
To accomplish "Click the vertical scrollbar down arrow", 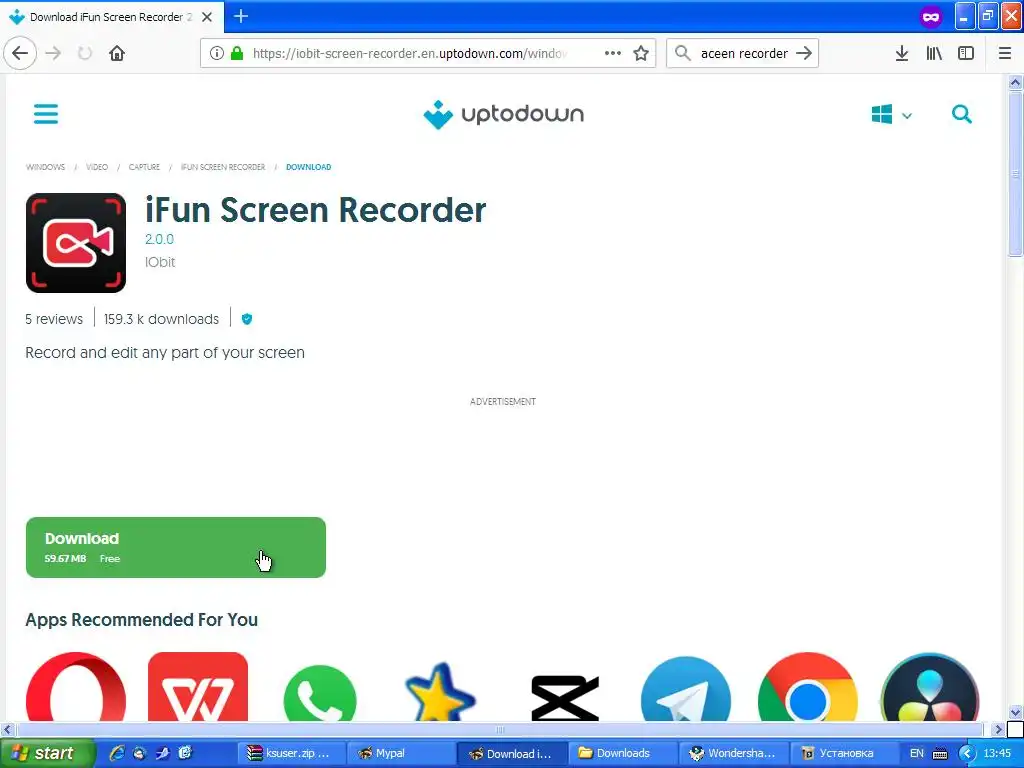I will 1015,712.
